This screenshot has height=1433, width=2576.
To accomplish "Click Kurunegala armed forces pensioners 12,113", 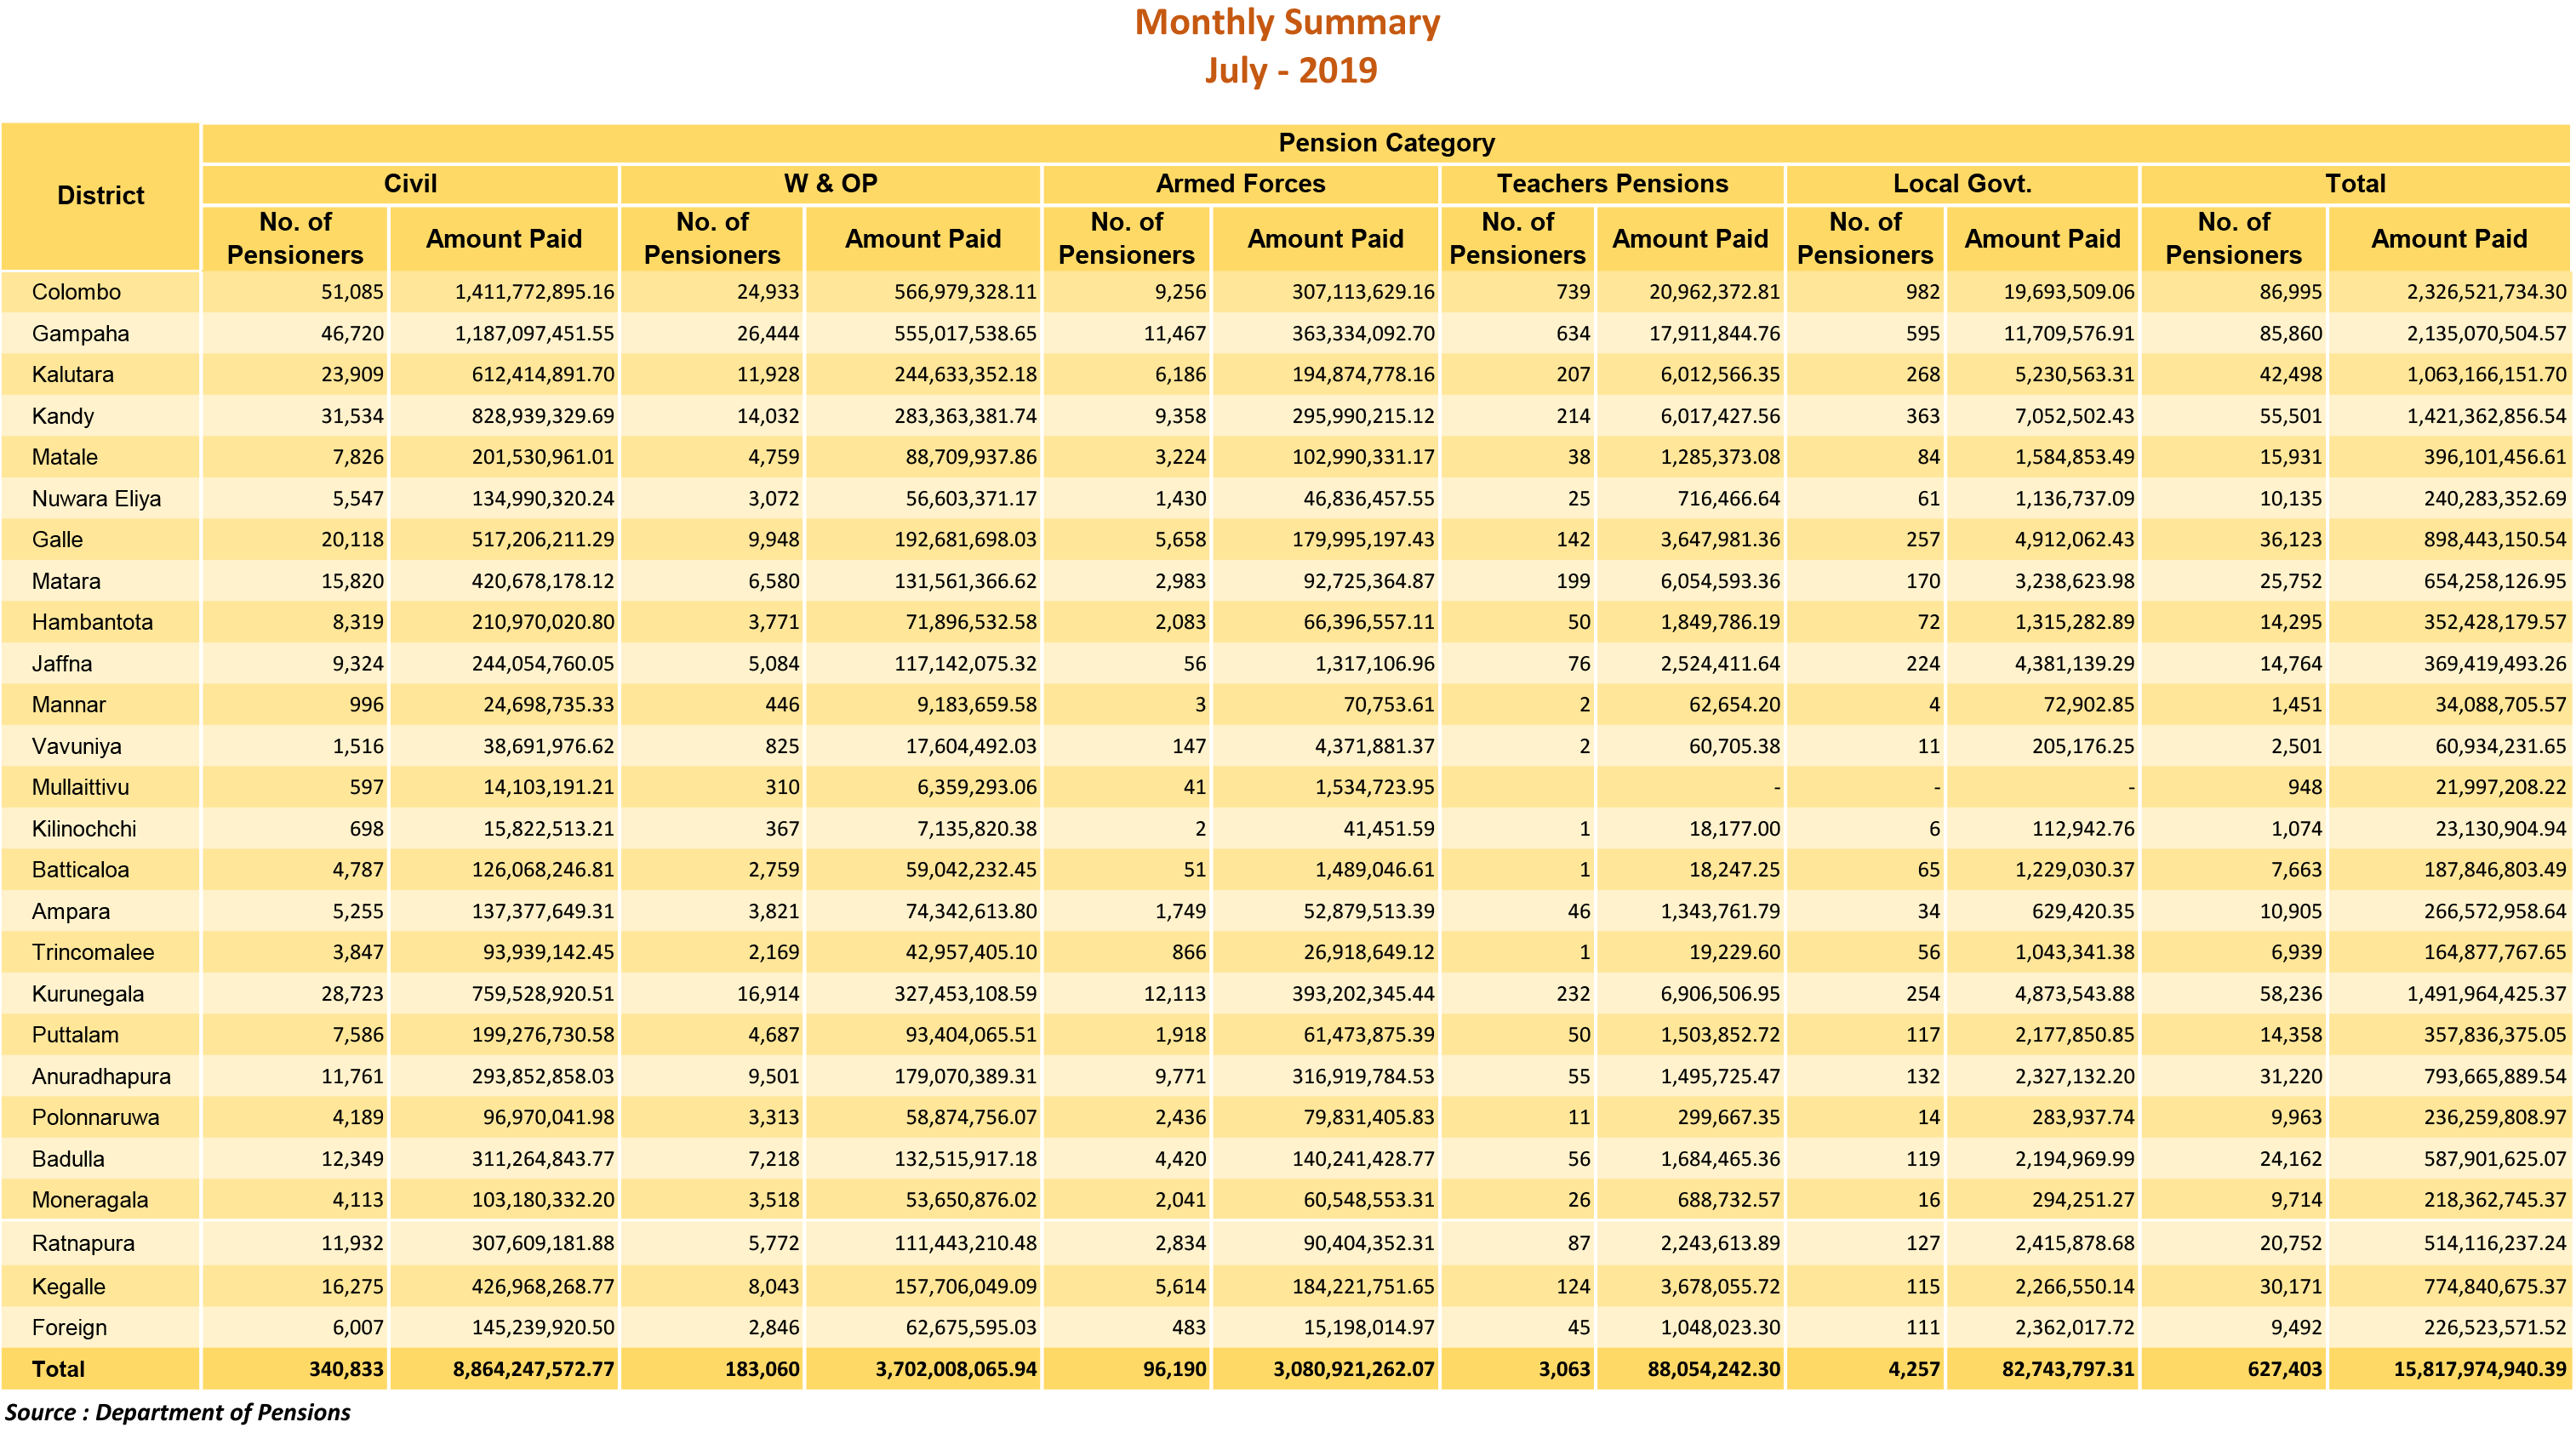I will [1174, 994].
